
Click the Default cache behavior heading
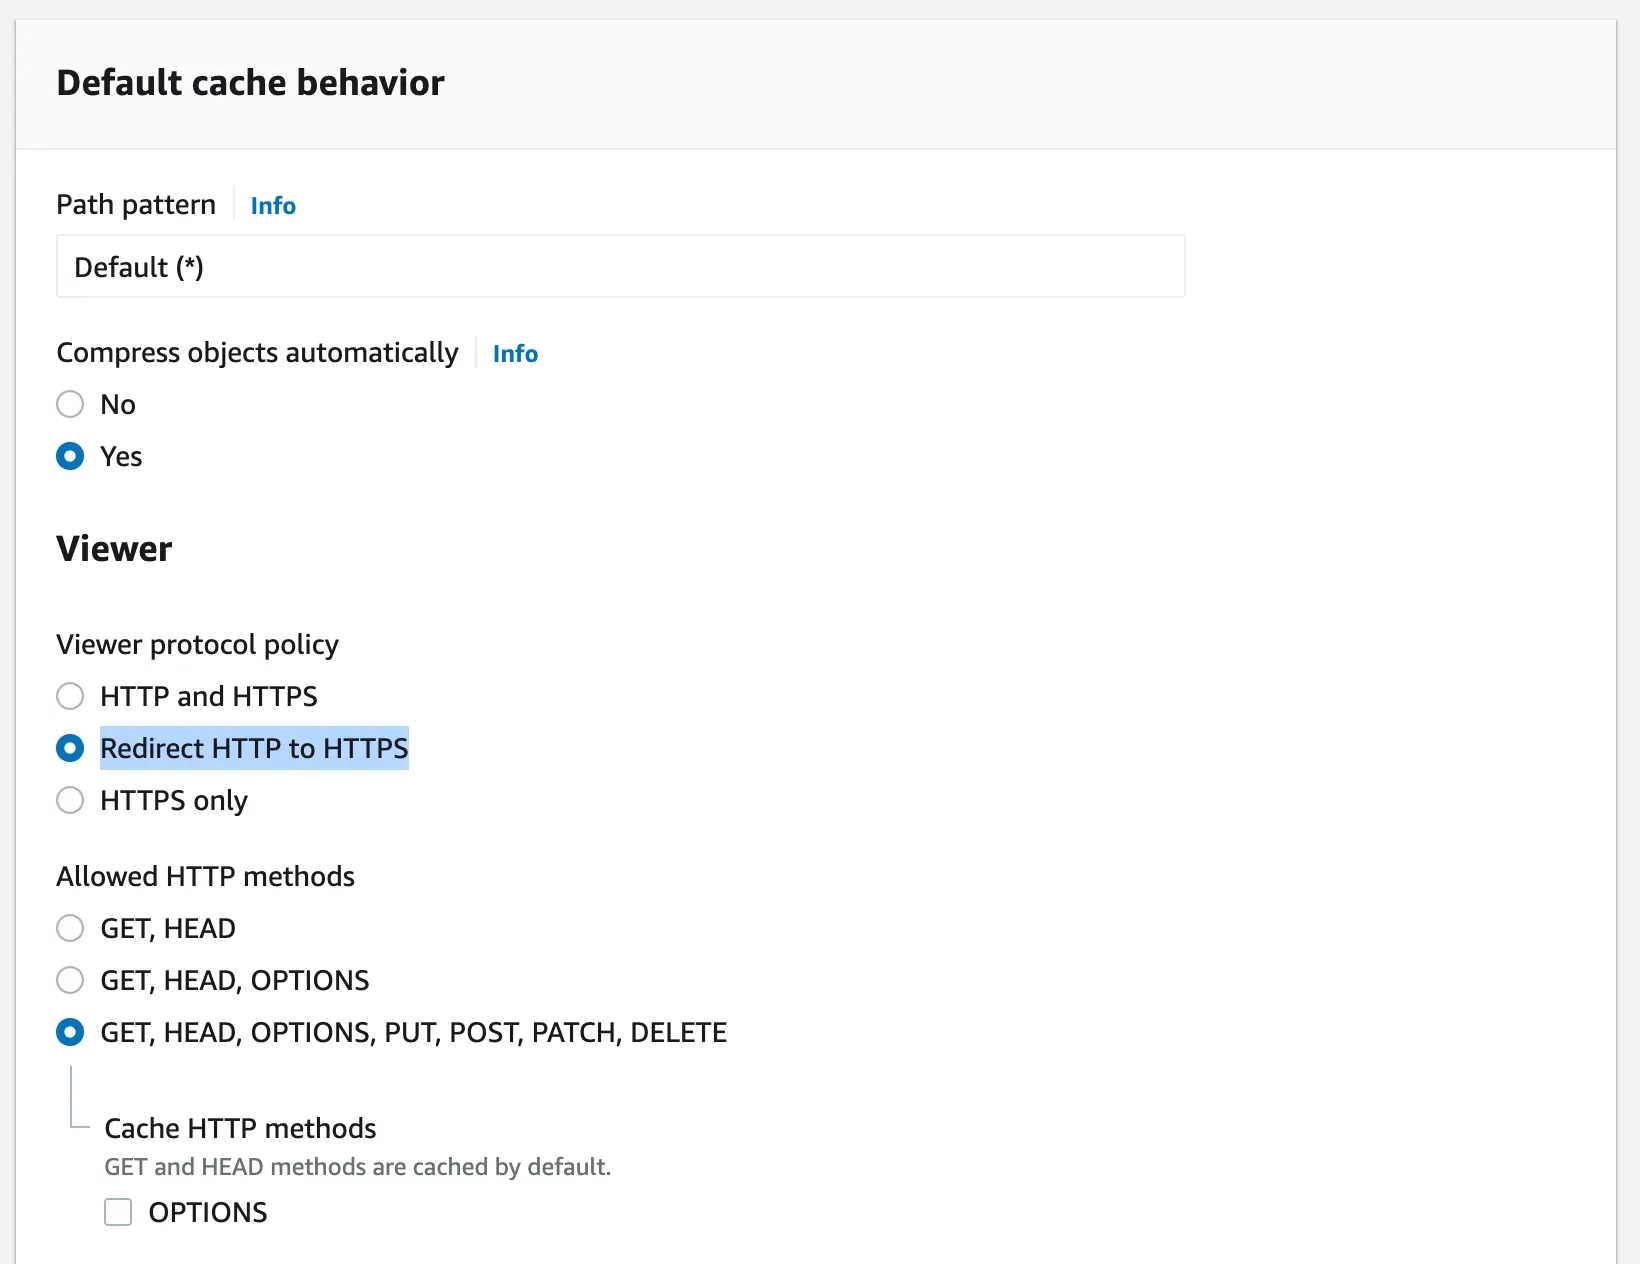click(250, 83)
